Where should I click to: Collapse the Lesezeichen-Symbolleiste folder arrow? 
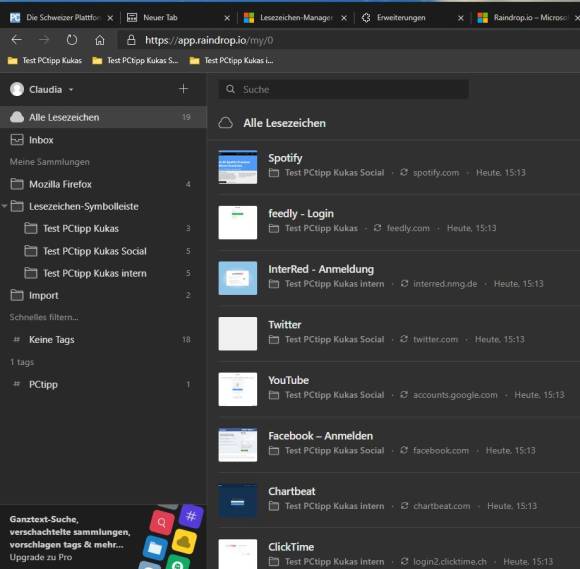pos(4,206)
